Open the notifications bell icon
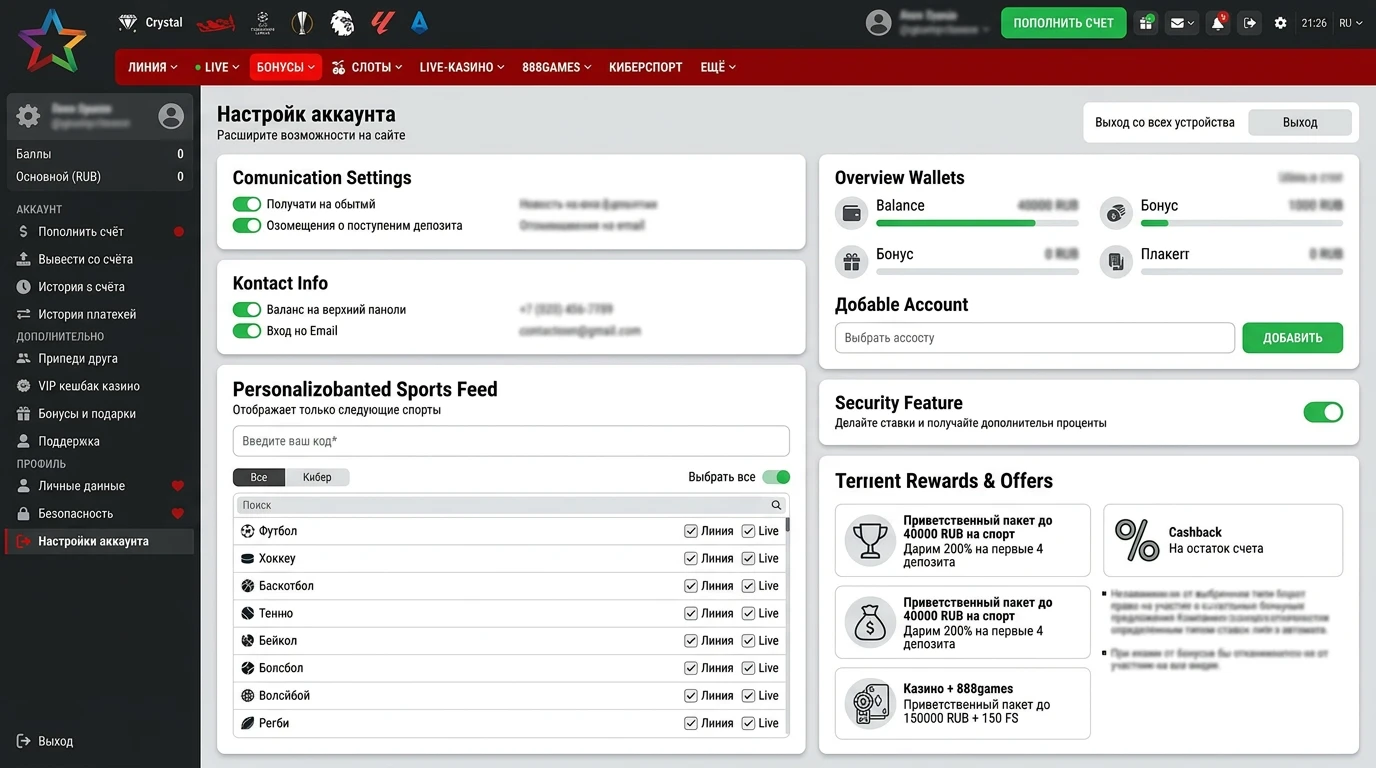Screen dimensions: 1376x768 [1217, 23]
